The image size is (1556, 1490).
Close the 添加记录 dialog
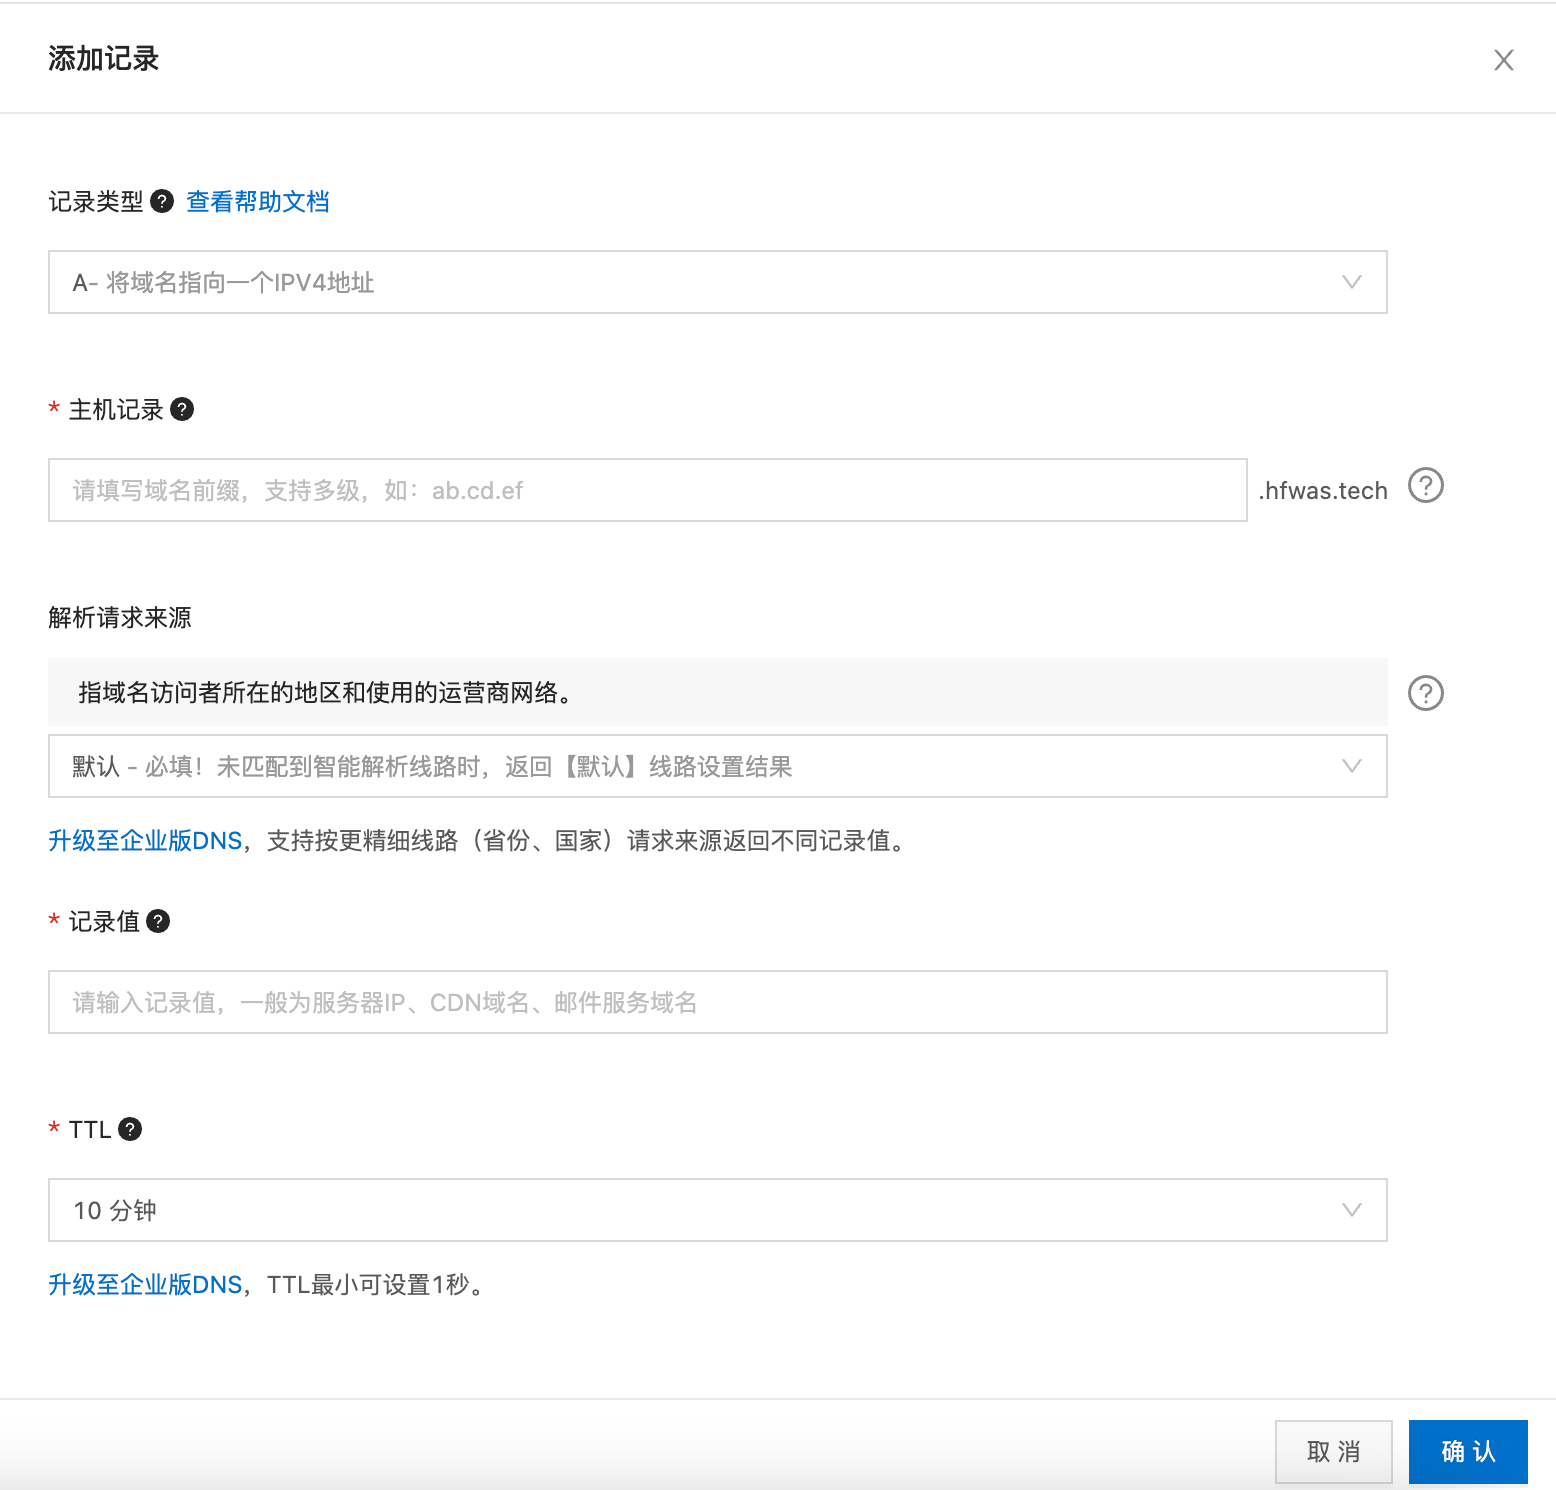(1504, 59)
